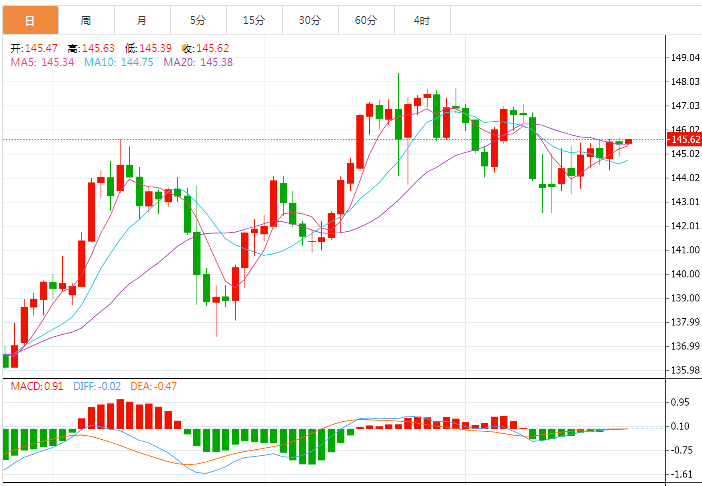This screenshot has width=702, height=486.
Task: Click the MACD:0.91 indicator label
Action: (37, 386)
